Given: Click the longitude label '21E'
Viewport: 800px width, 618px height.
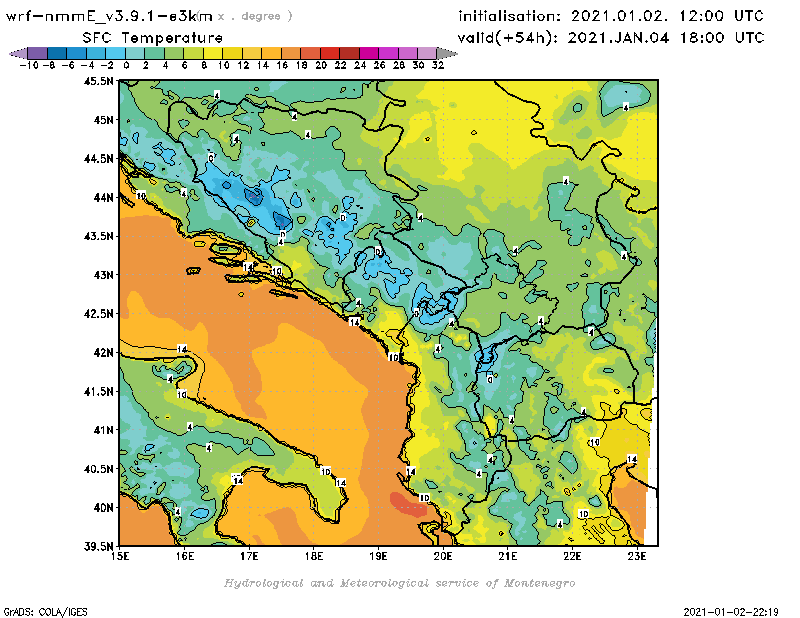Looking at the screenshot, I should (508, 556).
